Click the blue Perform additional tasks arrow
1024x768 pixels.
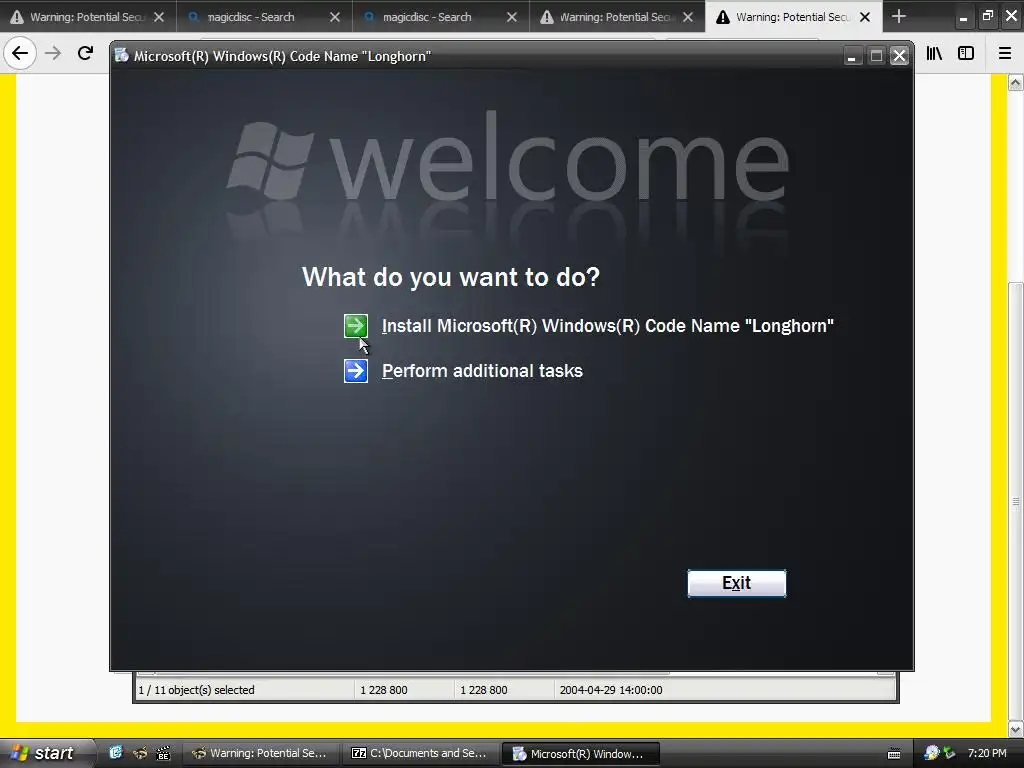[356, 371]
